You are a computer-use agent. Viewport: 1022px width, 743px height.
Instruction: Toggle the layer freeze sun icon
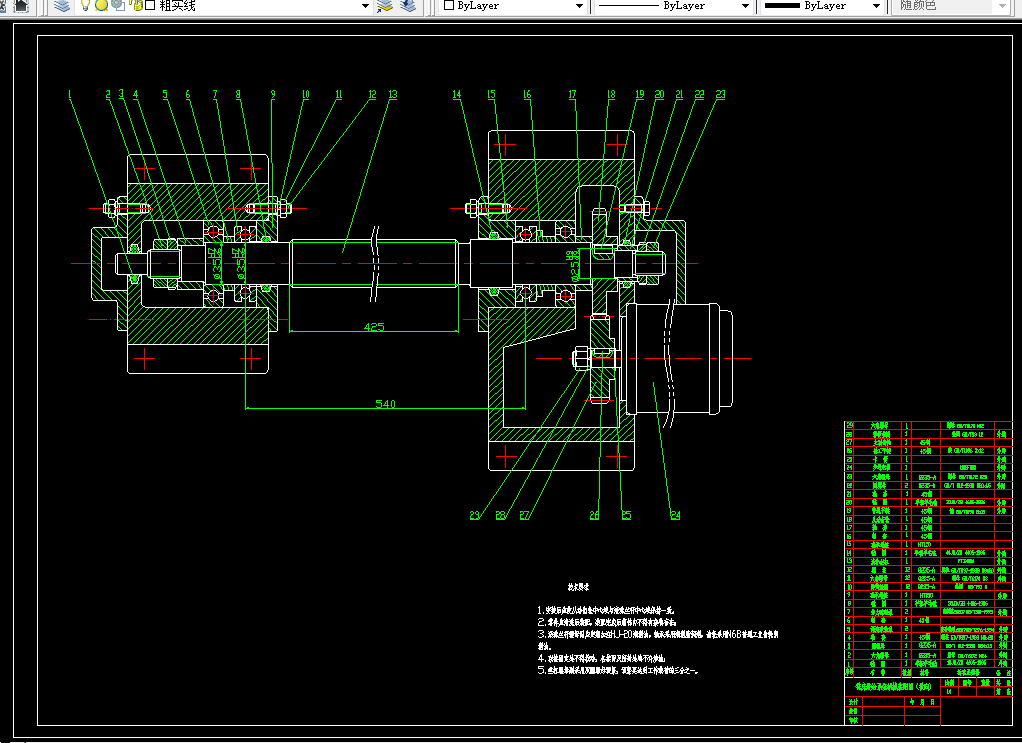pyautogui.click(x=102, y=6)
